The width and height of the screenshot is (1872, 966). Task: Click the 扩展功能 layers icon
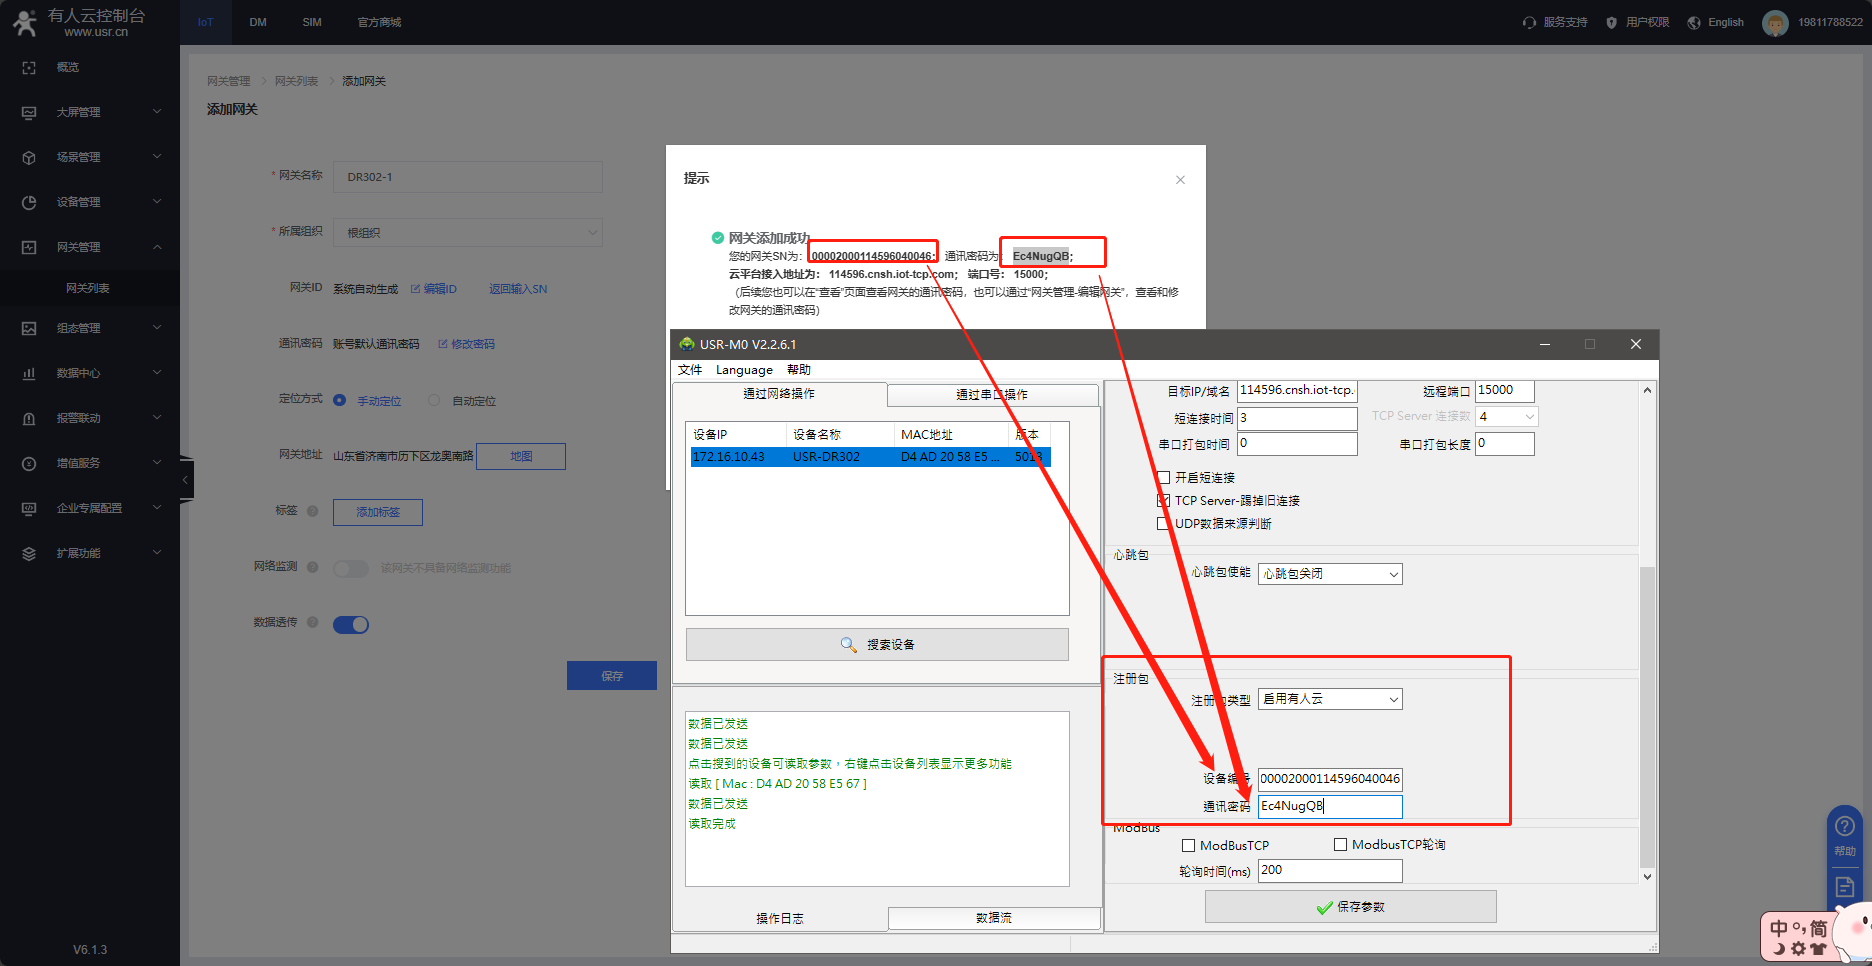29,554
